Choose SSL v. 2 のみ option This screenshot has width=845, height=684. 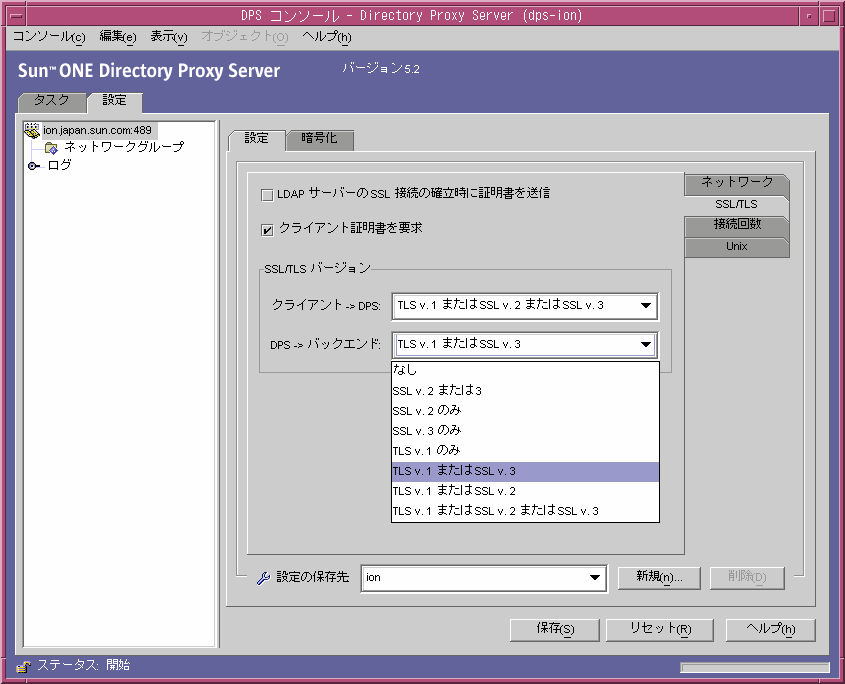tap(525, 411)
